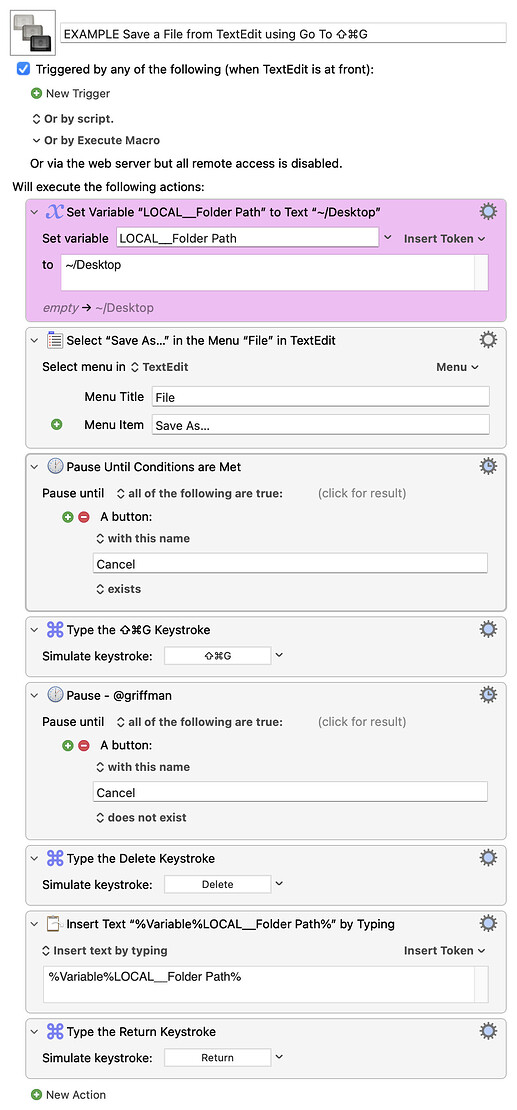Edit the 'LOCAL__Folder Path' variable name field

coord(247,238)
